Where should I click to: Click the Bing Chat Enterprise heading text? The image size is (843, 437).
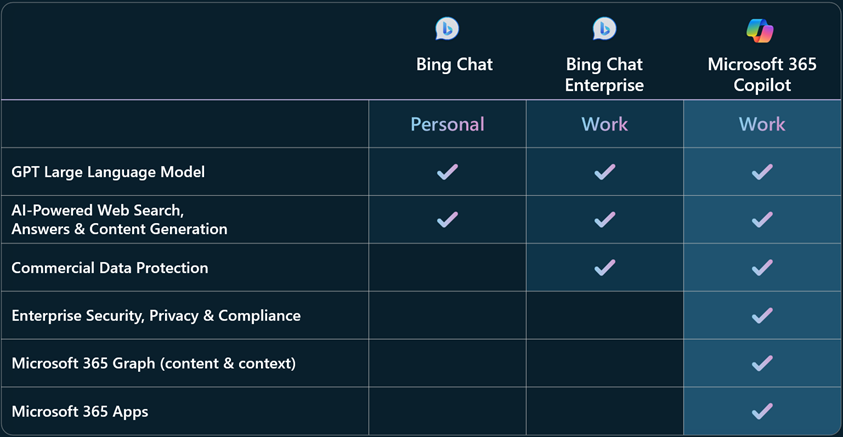[604, 75]
